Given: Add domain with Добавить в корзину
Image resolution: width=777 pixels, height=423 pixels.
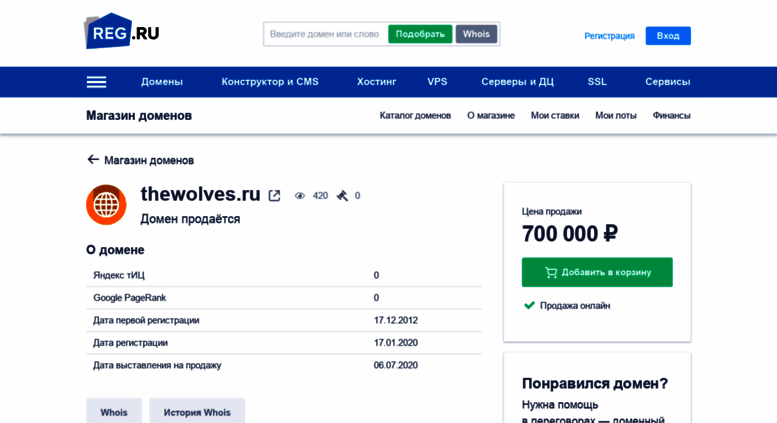Looking at the screenshot, I should pos(597,272).
